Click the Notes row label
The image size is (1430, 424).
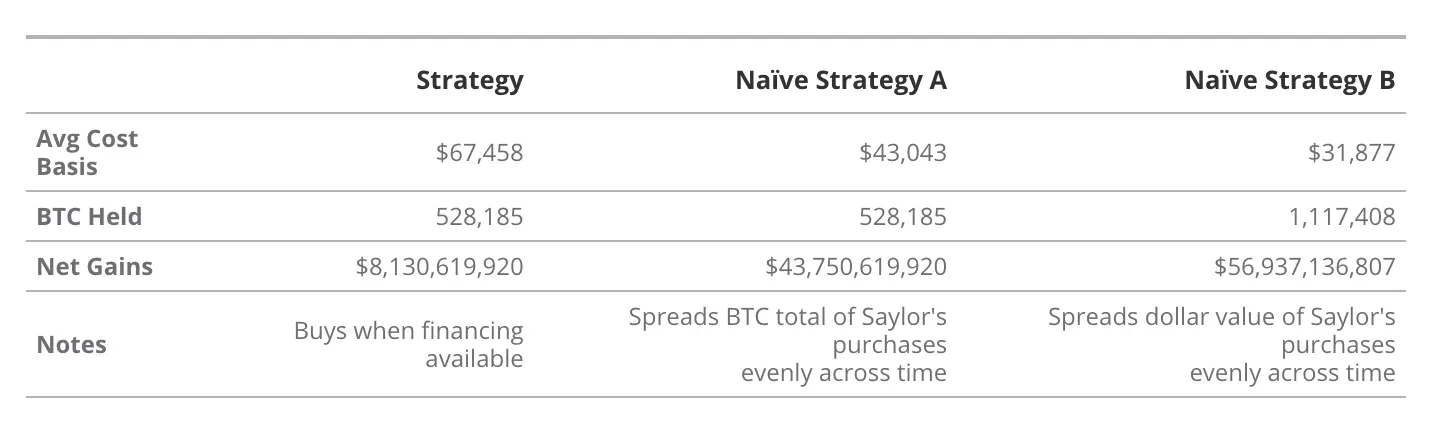(71, 345)
